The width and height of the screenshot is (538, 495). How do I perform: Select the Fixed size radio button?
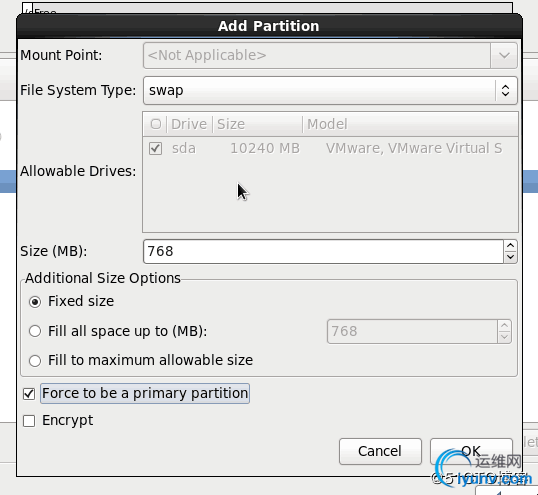tap(35, 302)
